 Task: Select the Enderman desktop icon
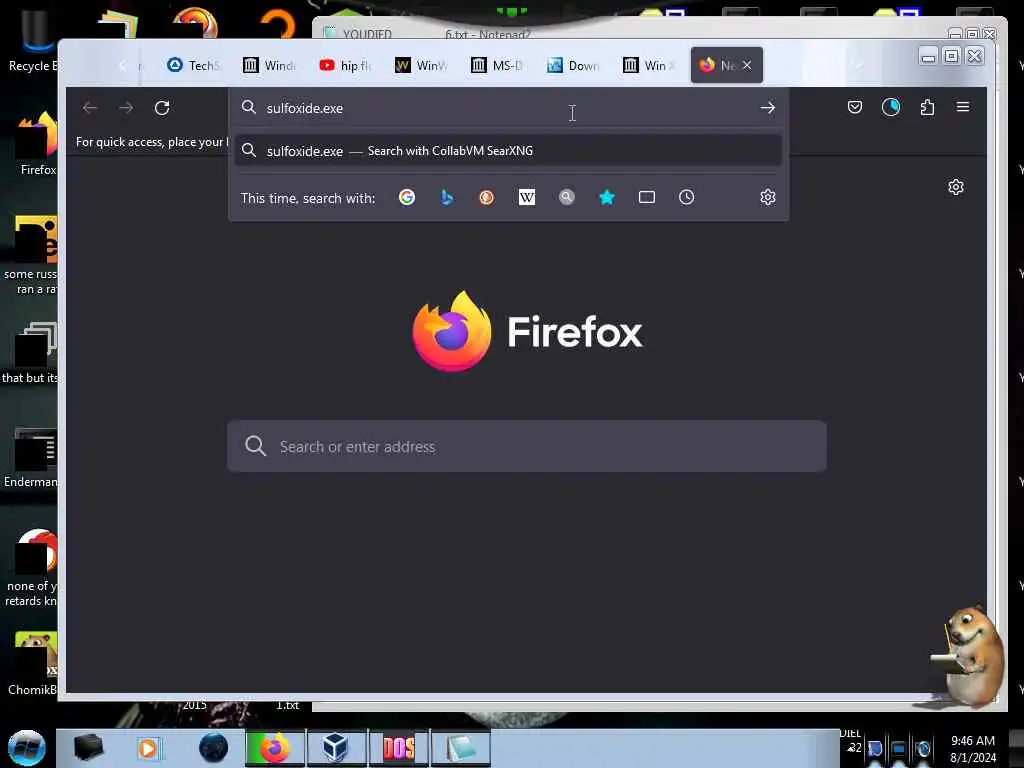pos(31,458)
